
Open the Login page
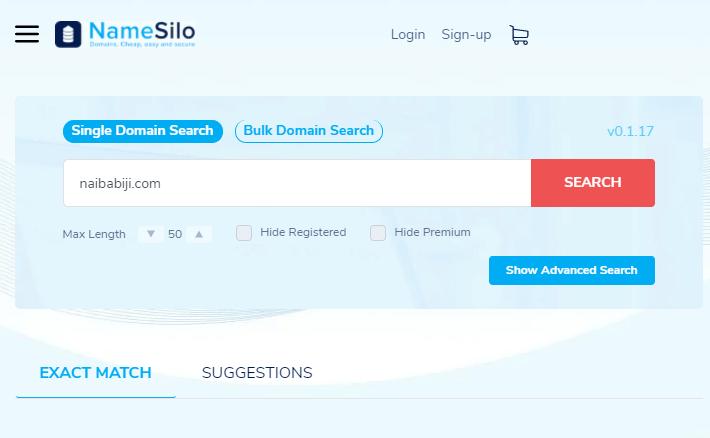click(408, 34)
